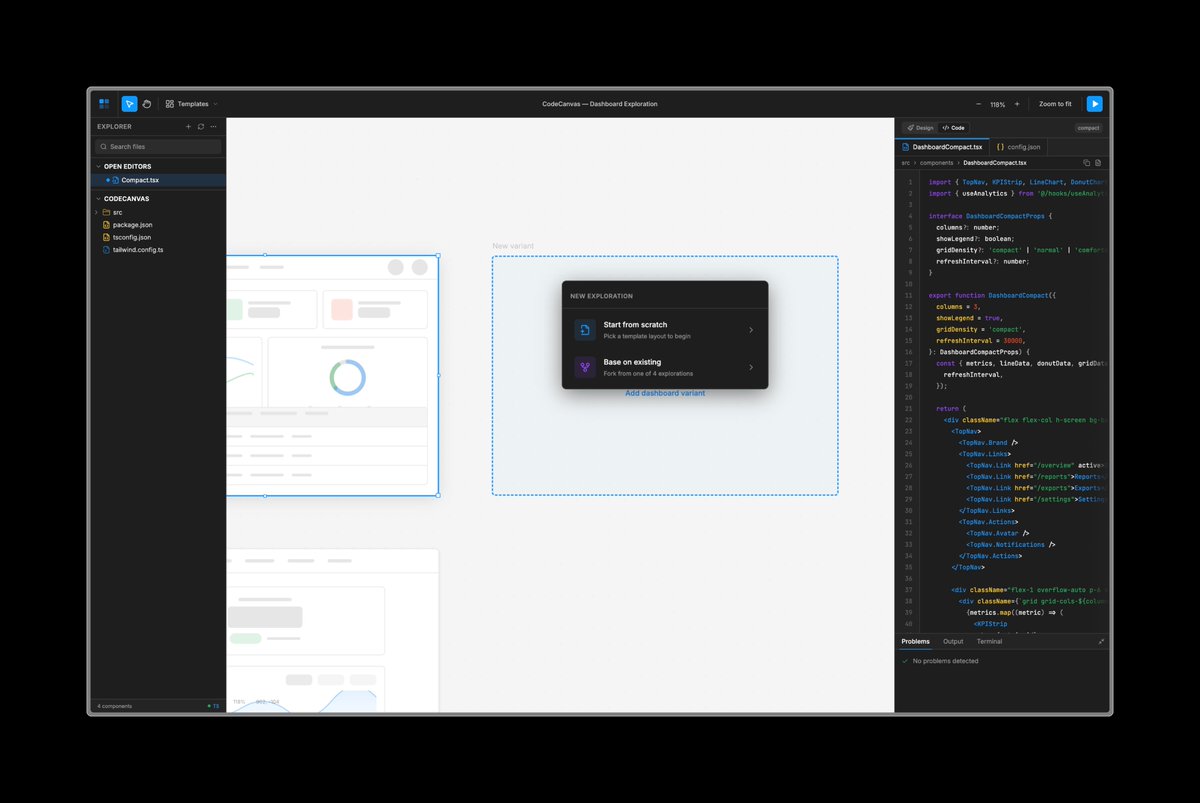Click the dashboard grid icon in the toolbar
1200x803 pixels.
pos(105,103)
